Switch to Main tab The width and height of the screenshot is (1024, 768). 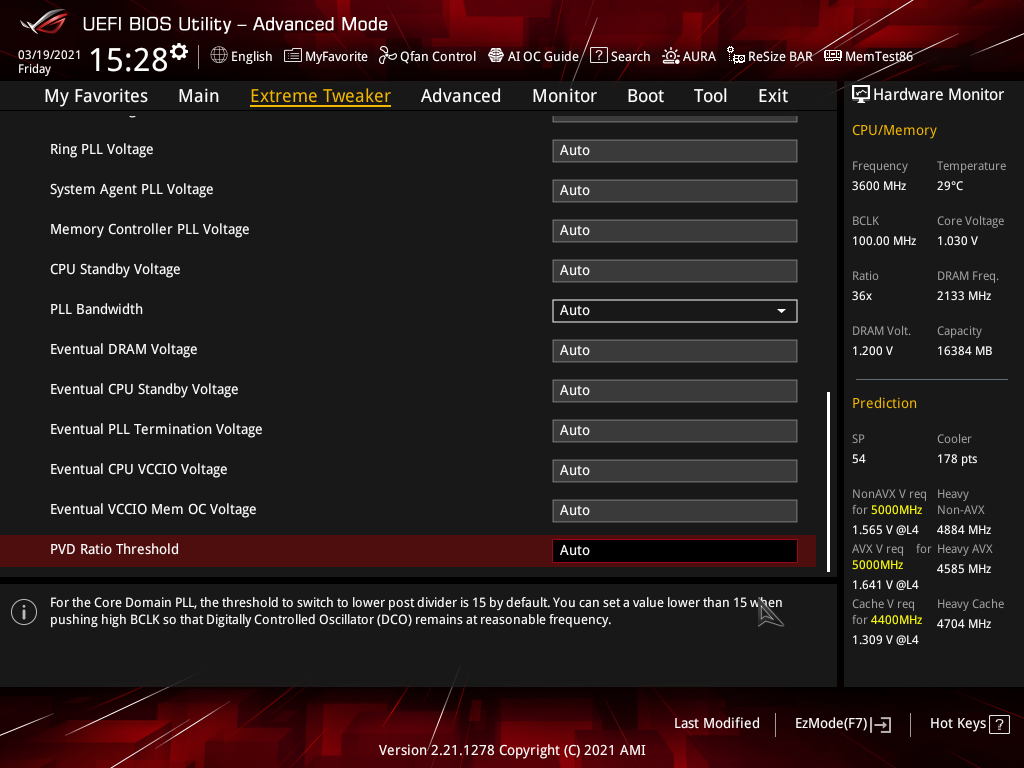click(199, 96)
